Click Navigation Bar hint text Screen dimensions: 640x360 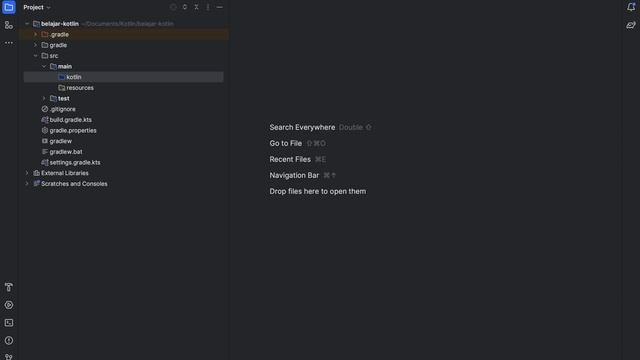click(294, 175)
